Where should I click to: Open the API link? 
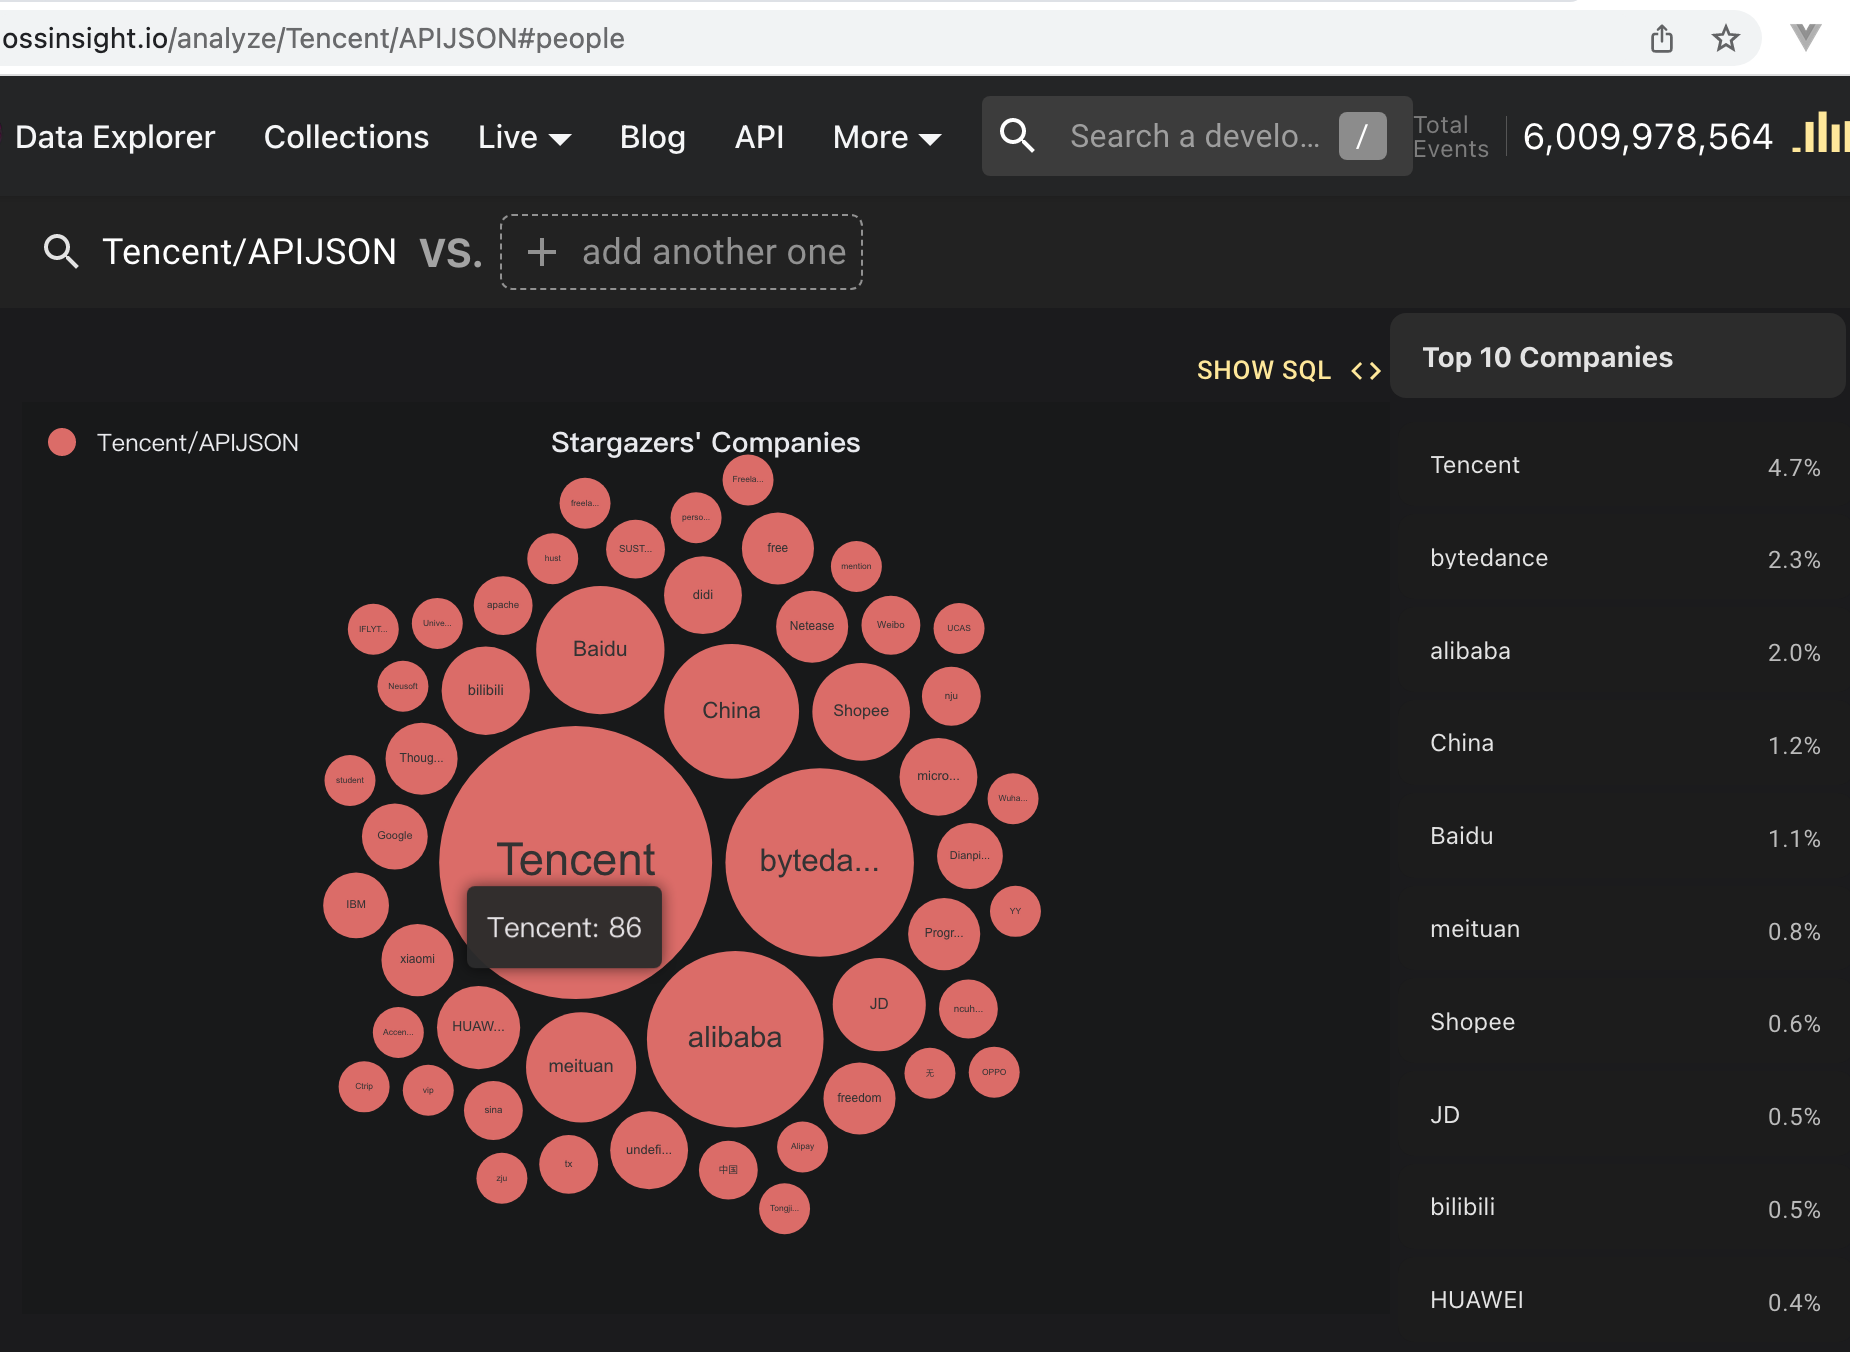pyautogui.click(x=759, y=137)
